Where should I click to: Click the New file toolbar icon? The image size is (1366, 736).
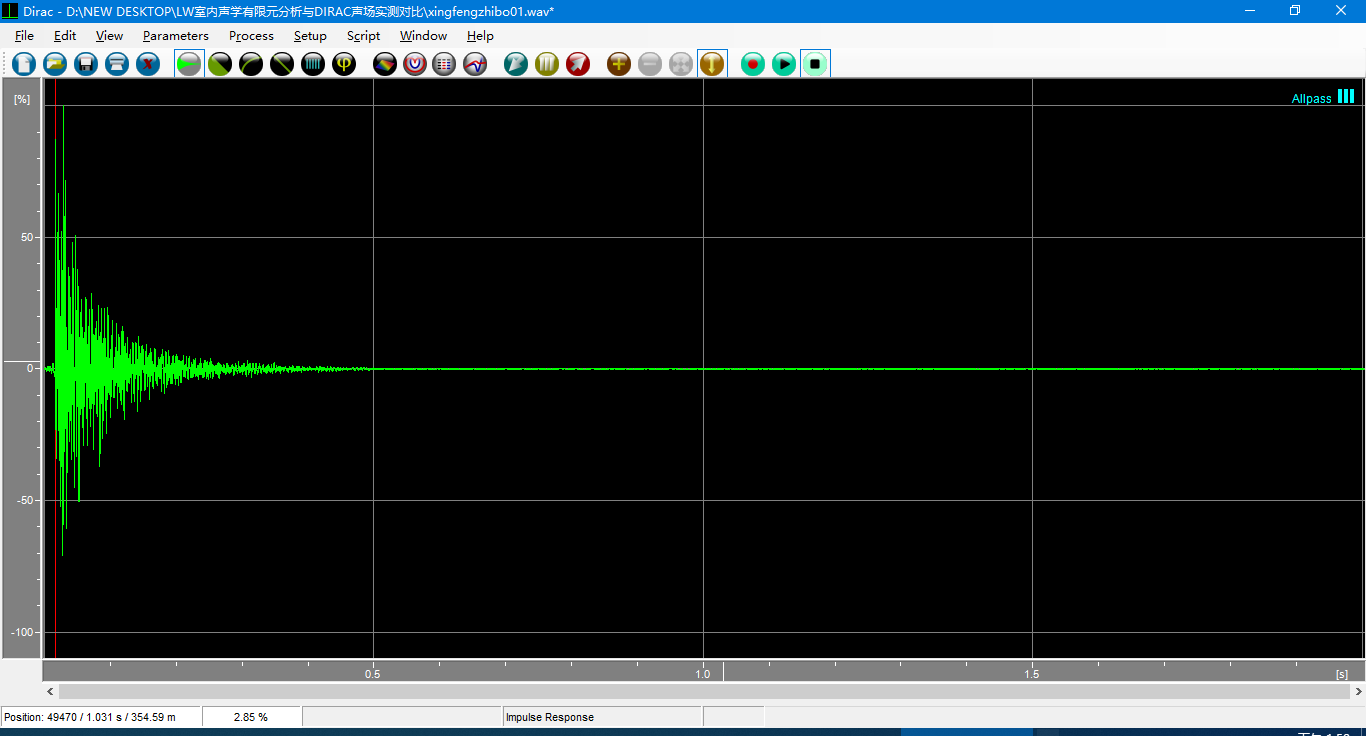(24, 64)
